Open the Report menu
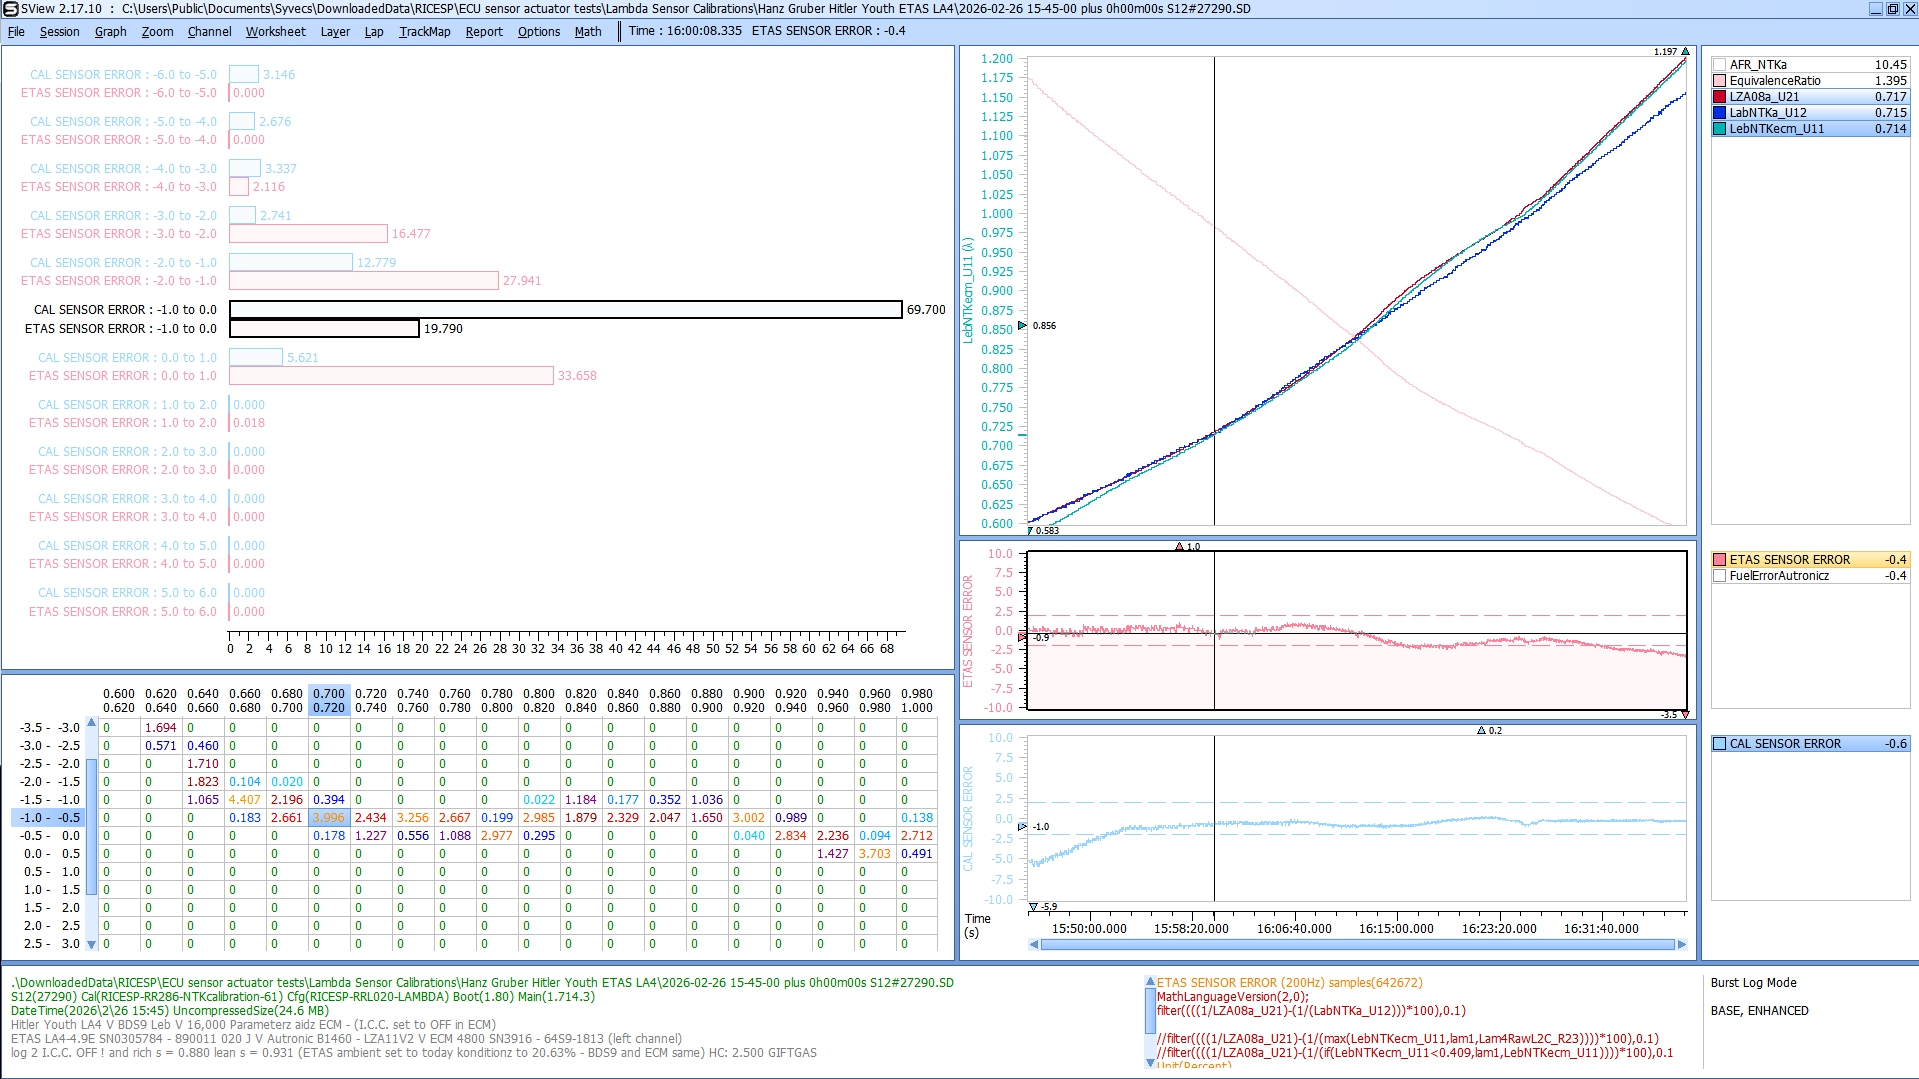Viewport: 1919px width, 1079px height. (484, 32)
